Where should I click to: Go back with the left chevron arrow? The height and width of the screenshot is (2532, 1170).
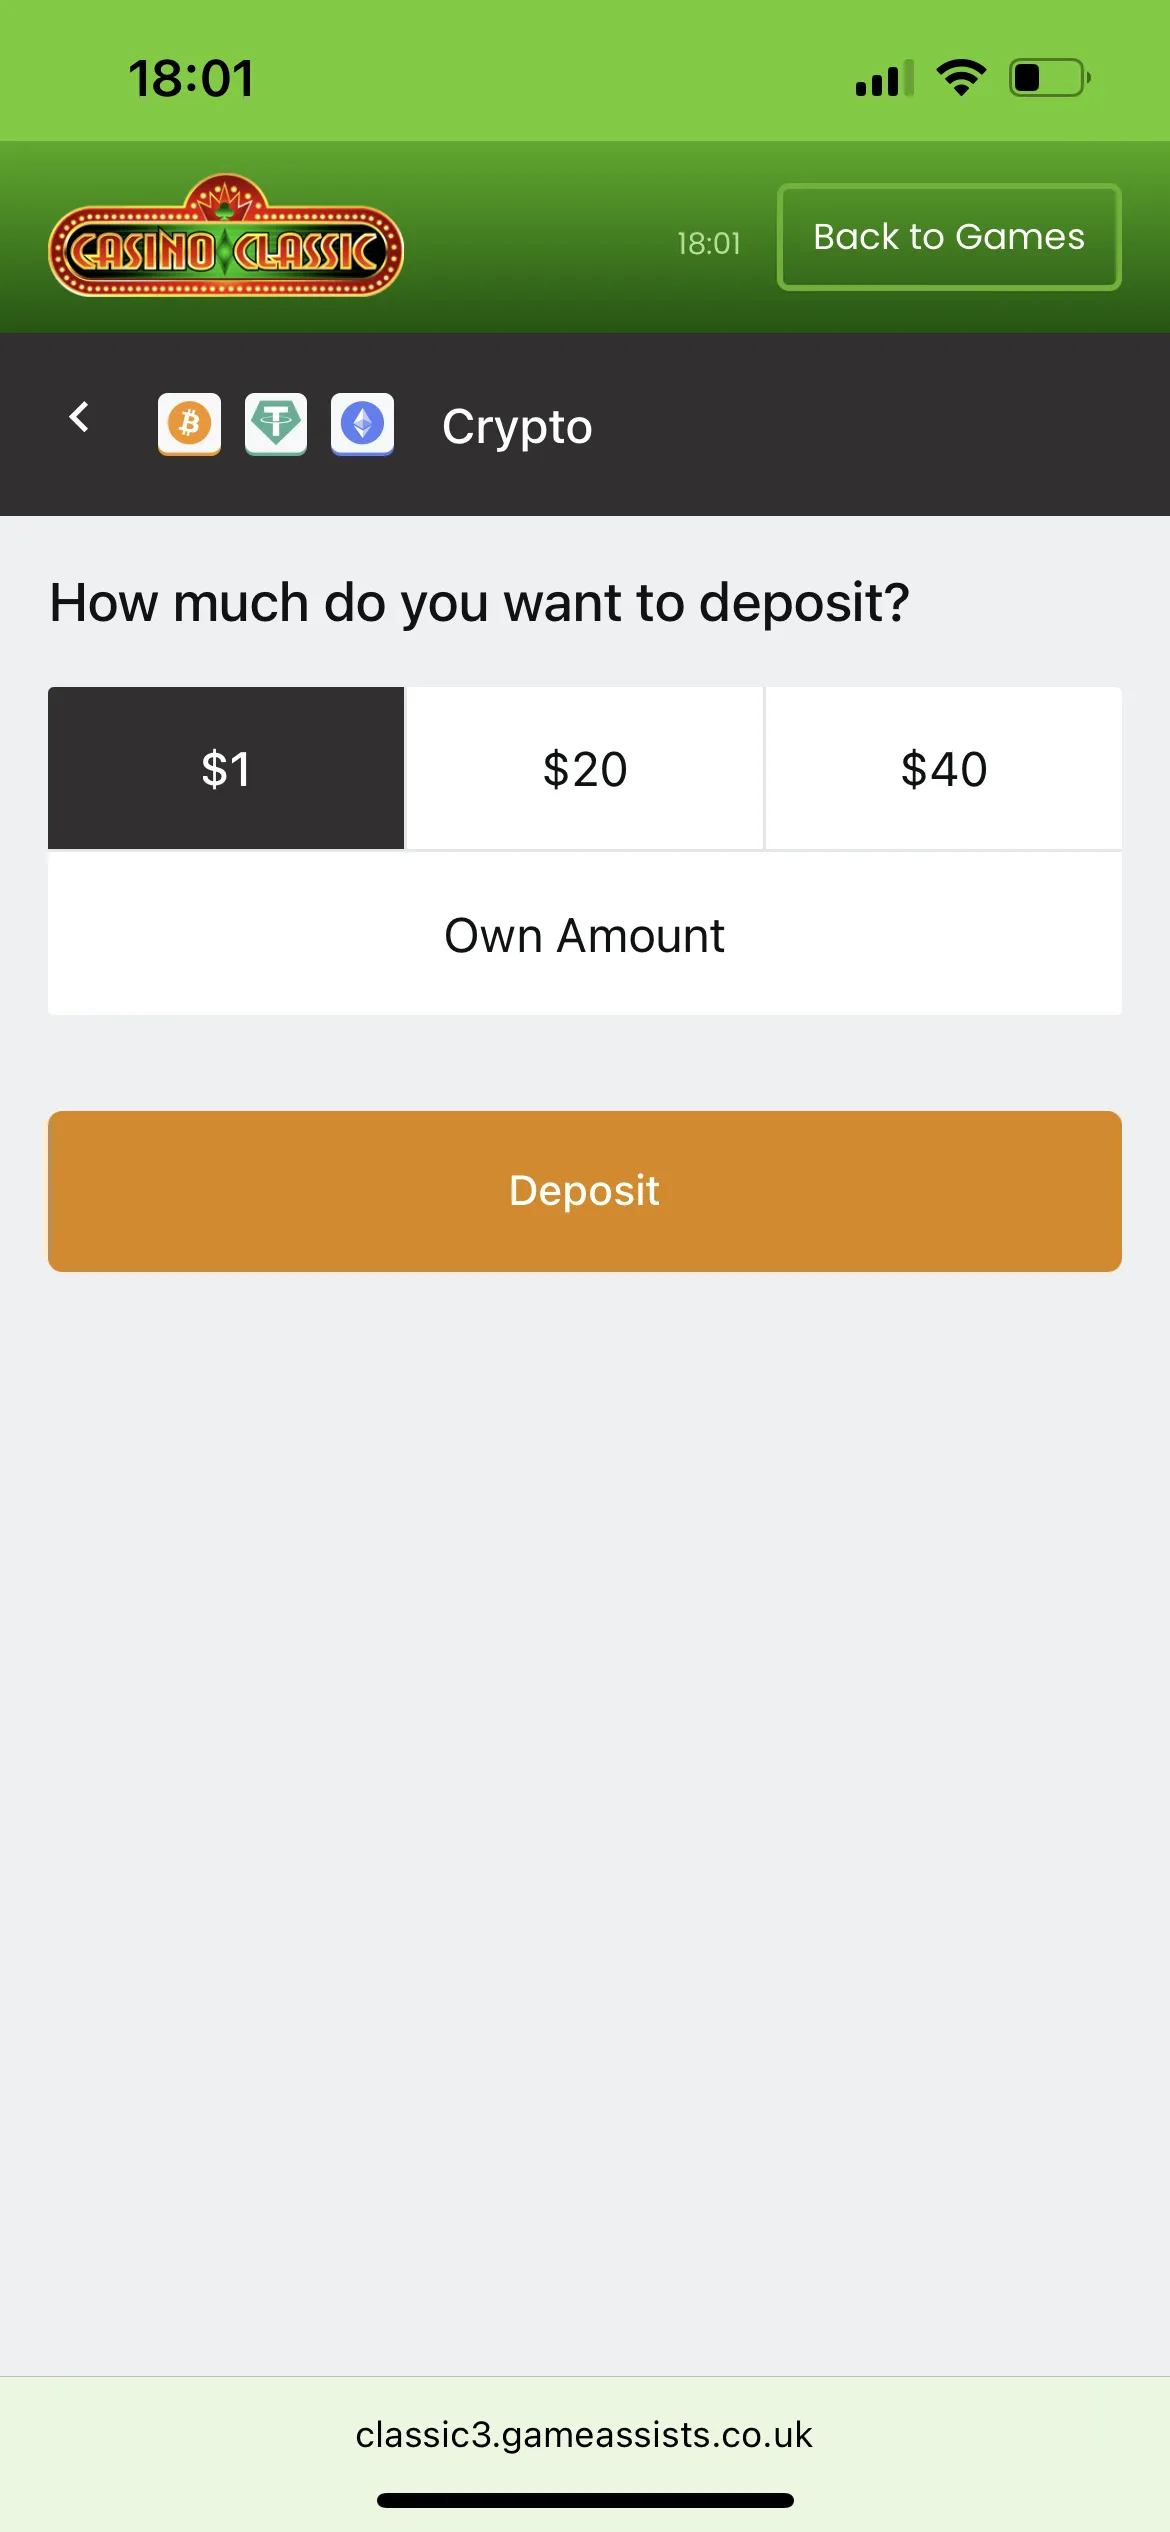pos(80,417)
